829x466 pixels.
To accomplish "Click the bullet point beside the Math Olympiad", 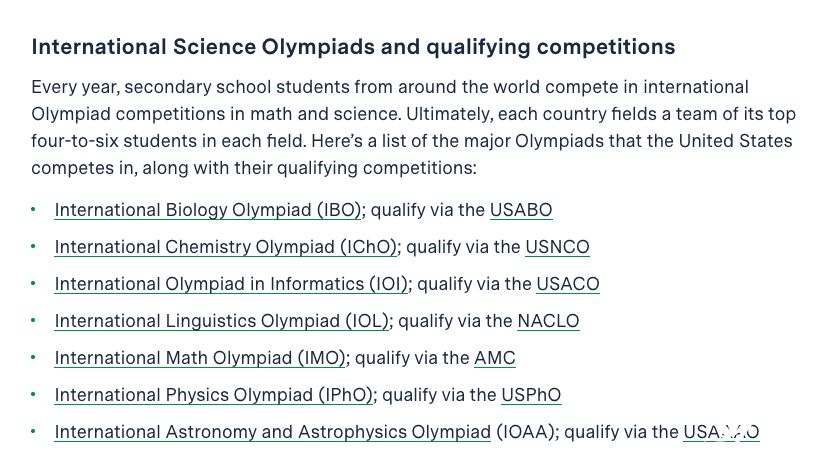I will coord(33,358).
